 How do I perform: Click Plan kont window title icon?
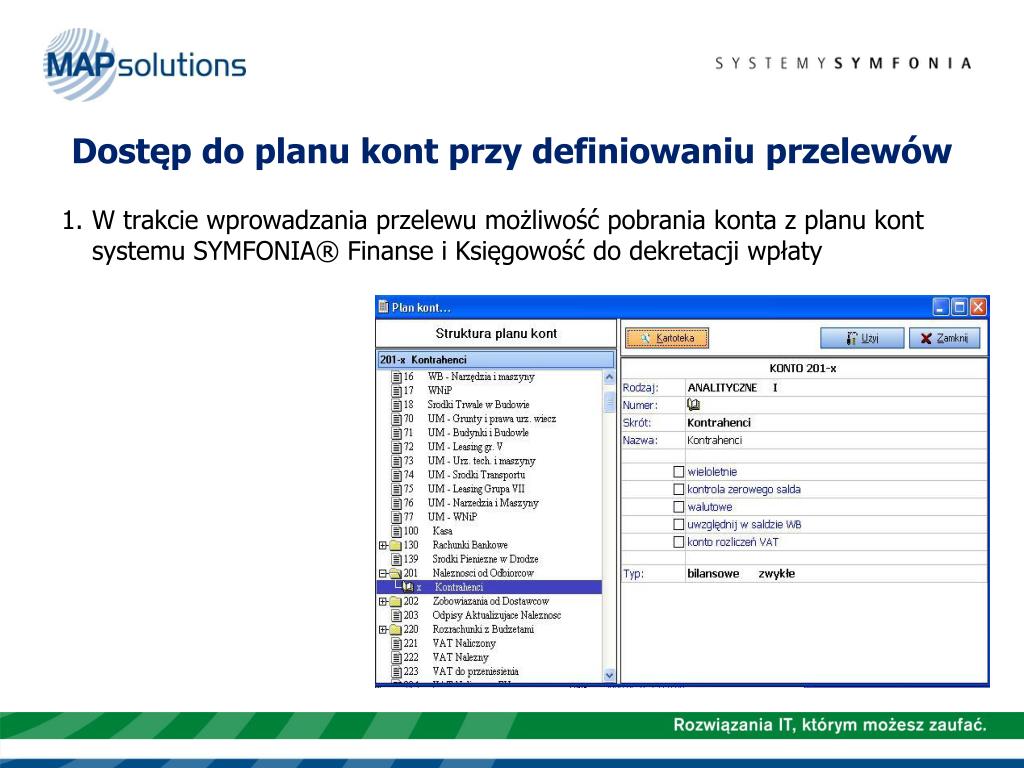(384, 307)
